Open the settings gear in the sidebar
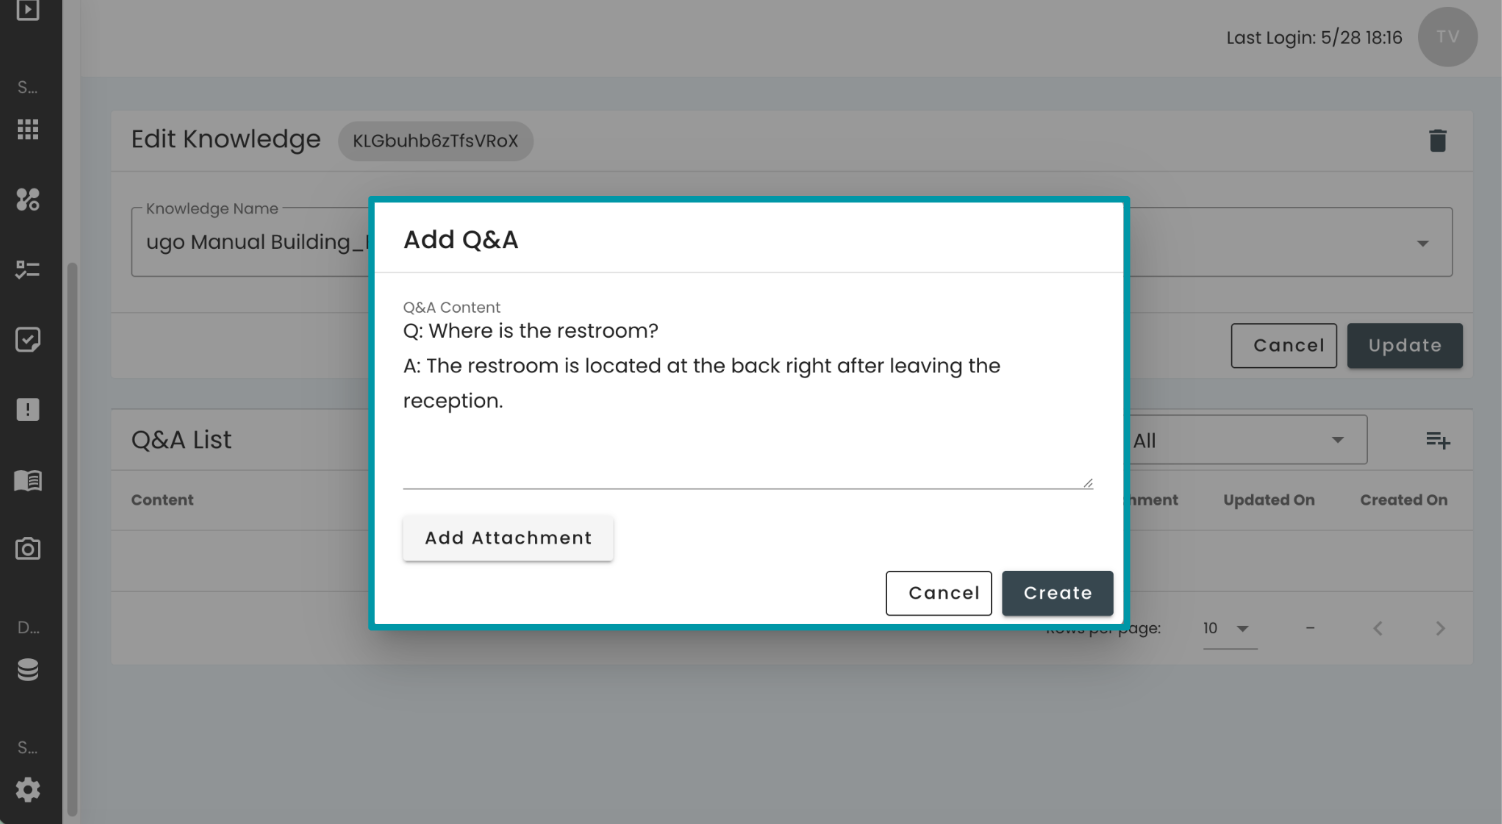1502x824 pixels. [28, 789]
